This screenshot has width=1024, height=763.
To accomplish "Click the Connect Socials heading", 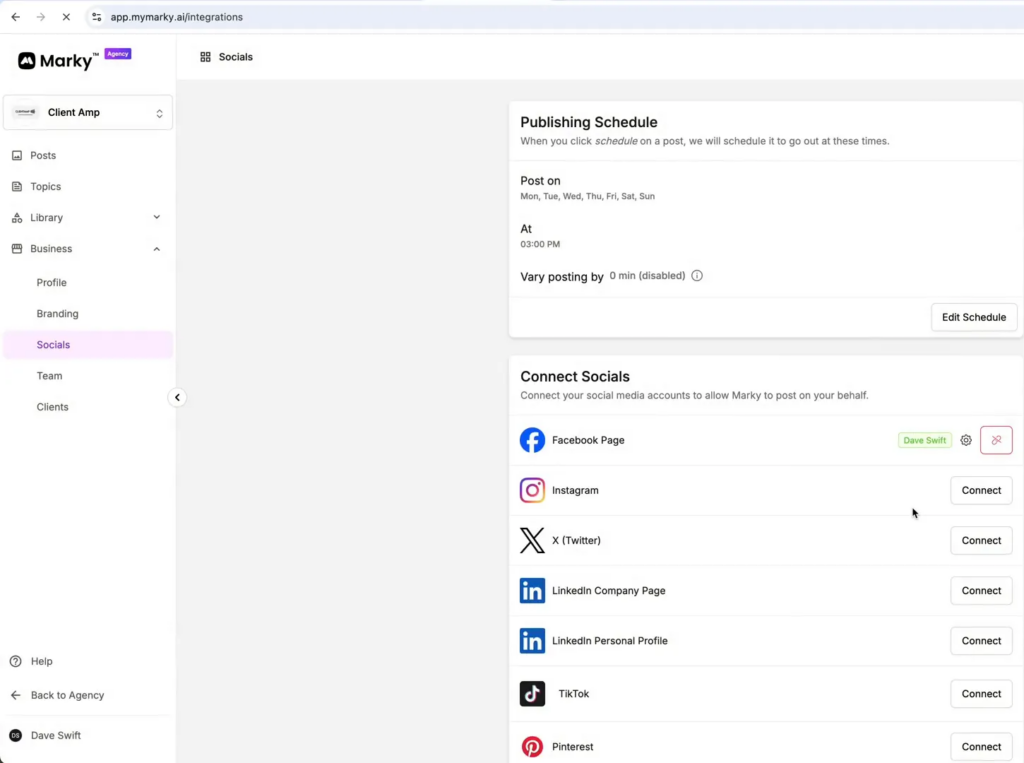I will point(575,376).
